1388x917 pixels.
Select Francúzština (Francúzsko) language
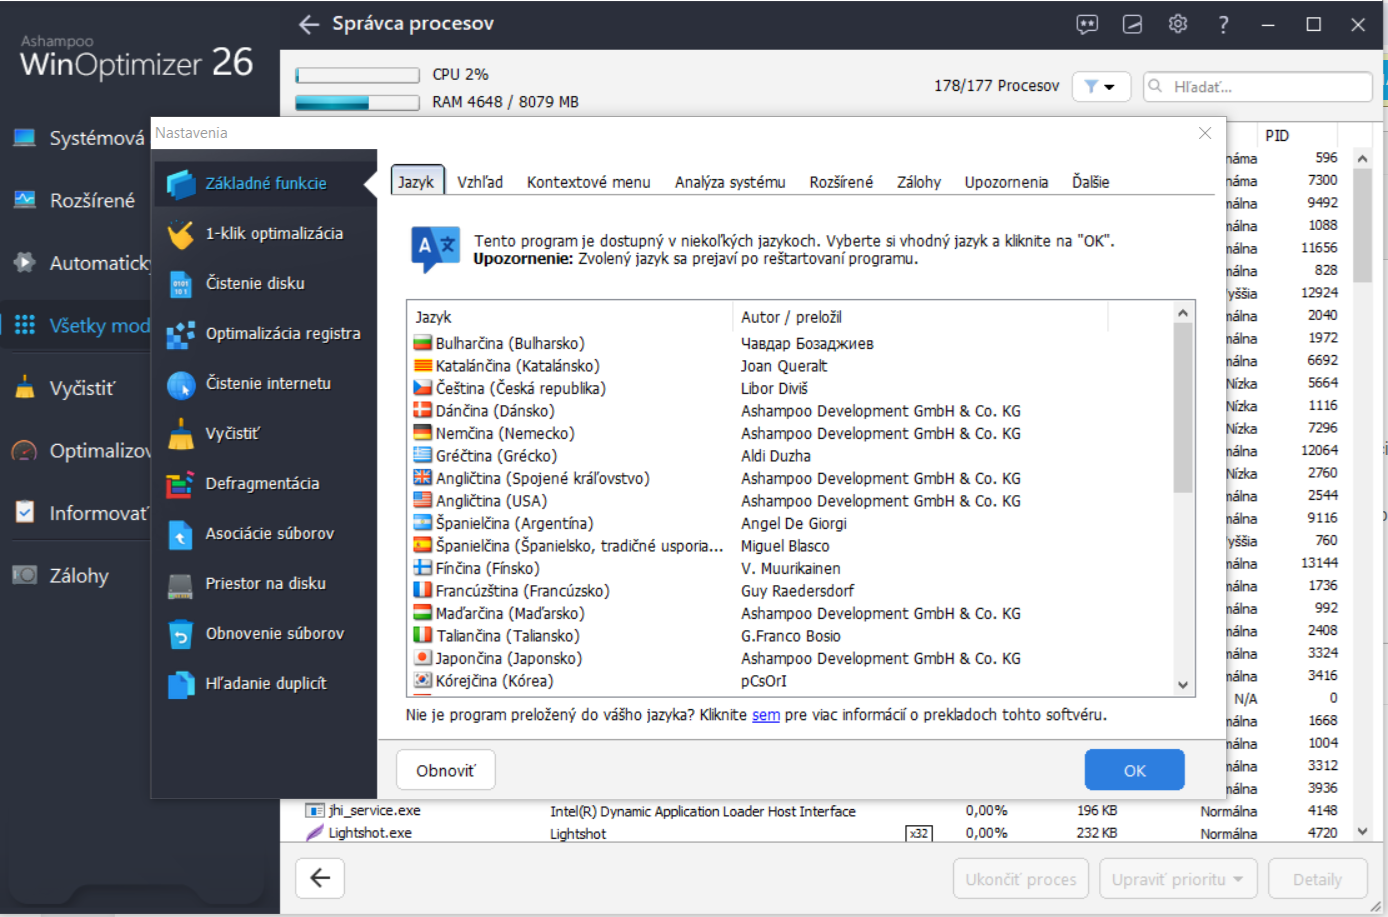coord(790,591)
